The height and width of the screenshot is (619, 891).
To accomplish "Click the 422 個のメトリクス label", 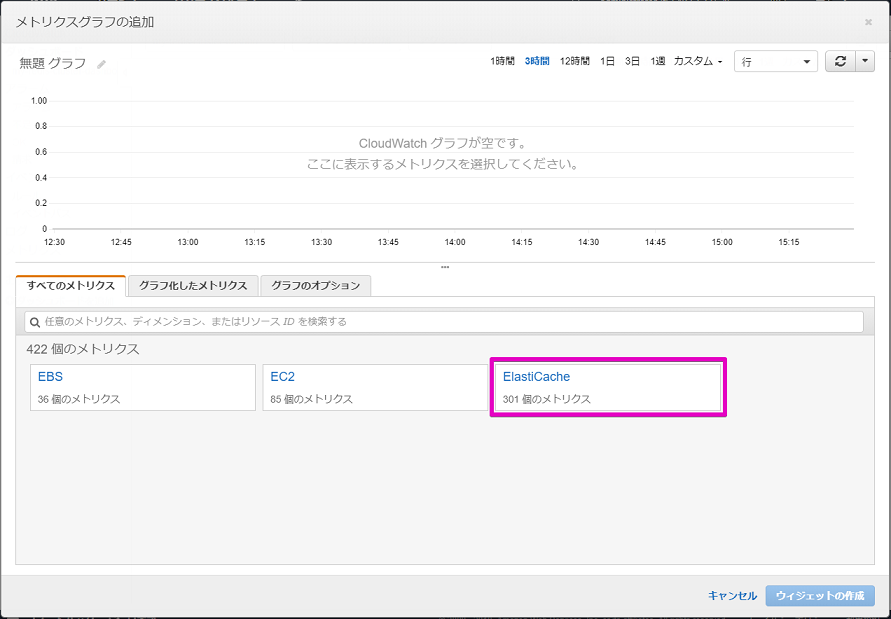I will click(x=83, y=349).
